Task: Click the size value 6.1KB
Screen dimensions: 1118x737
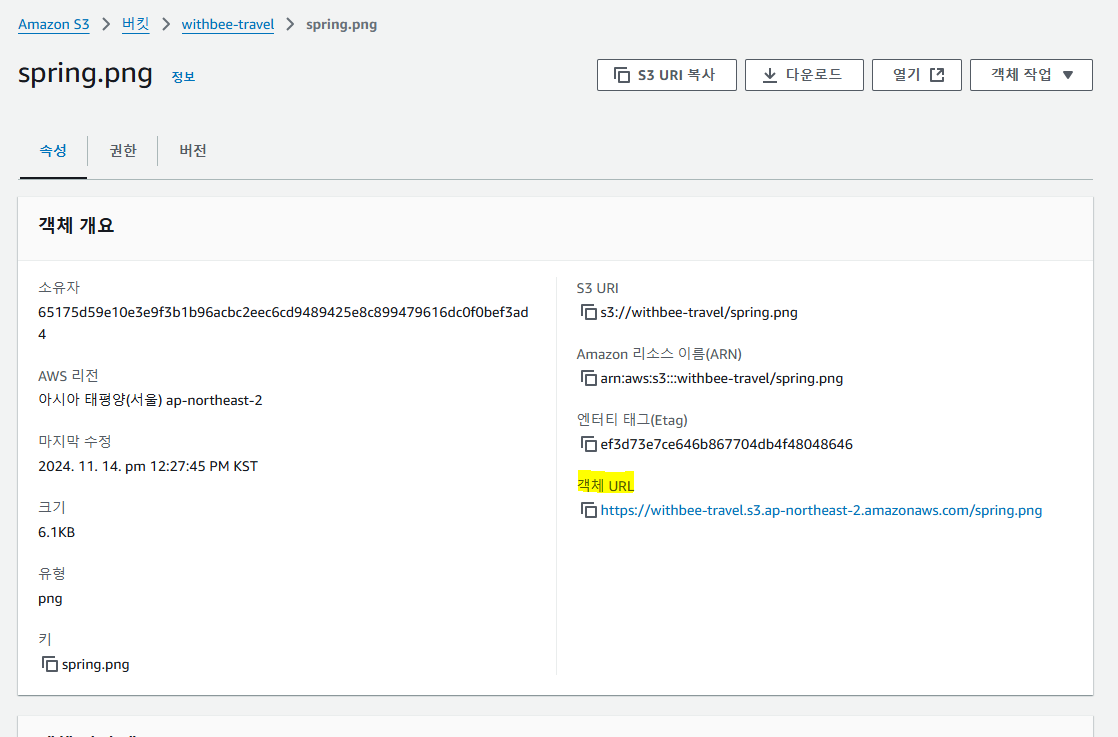Action: pyautogui.click(x=56, y=532)
